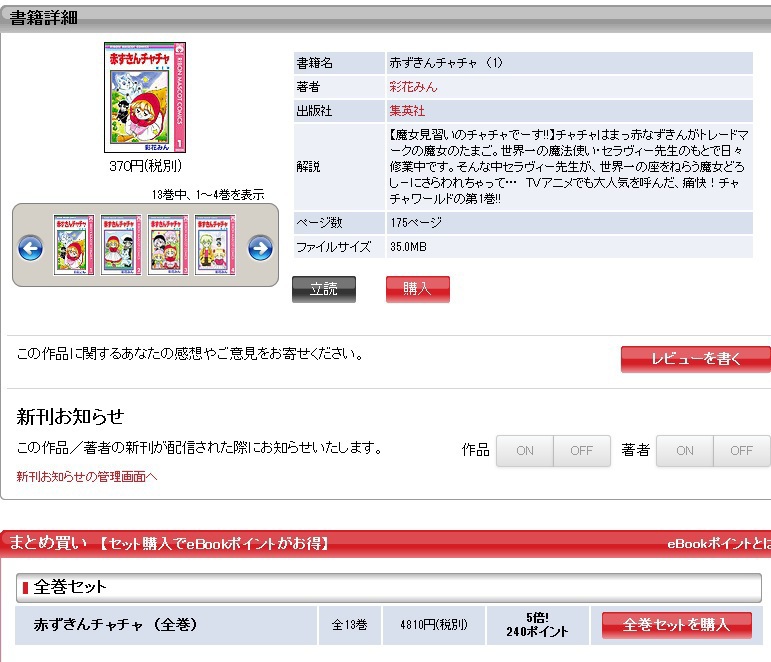Open volume 4 thumbnail in carousel
The image size is (771, 662).
point(215,245)
